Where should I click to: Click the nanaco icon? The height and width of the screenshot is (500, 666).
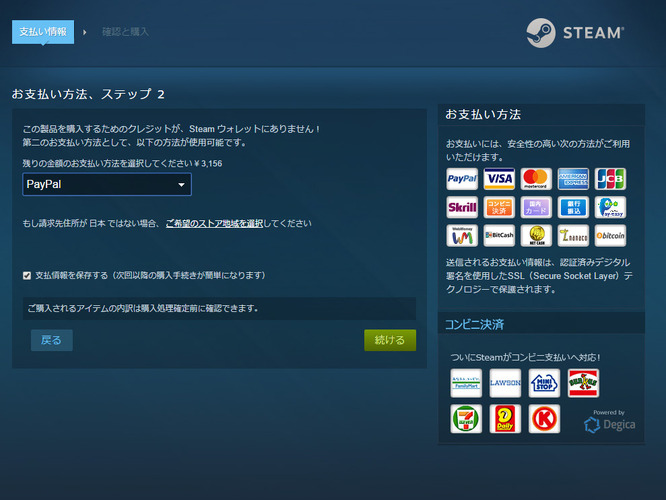573,236
